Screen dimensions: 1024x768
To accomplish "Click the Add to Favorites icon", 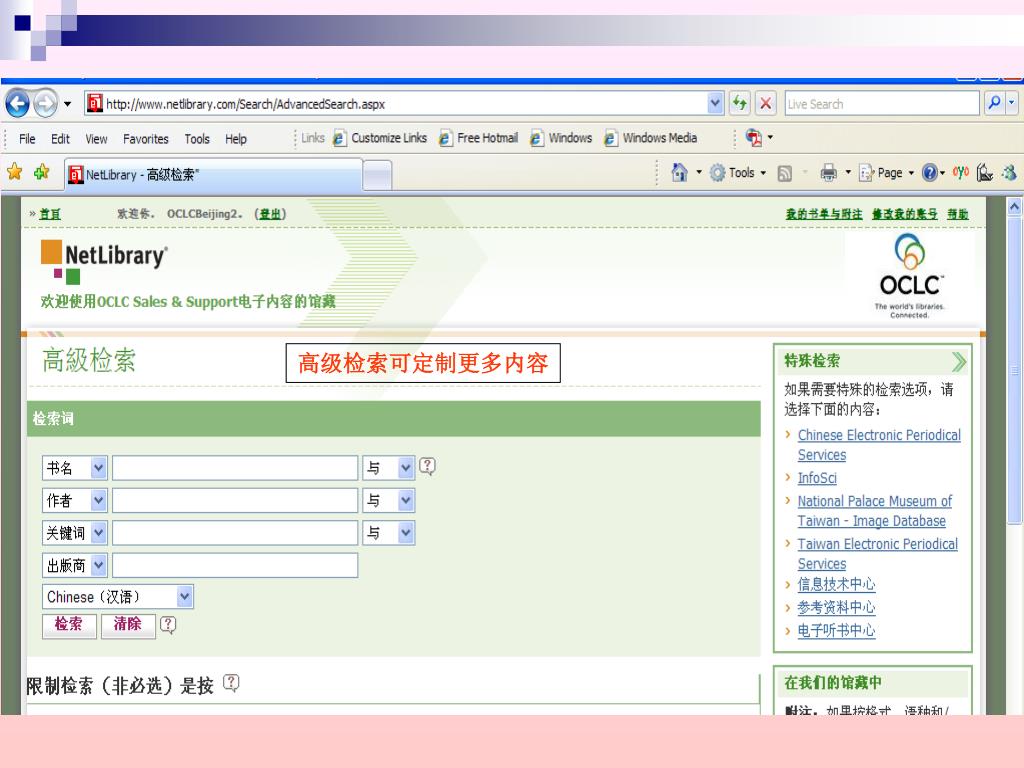I will point(42,172).
